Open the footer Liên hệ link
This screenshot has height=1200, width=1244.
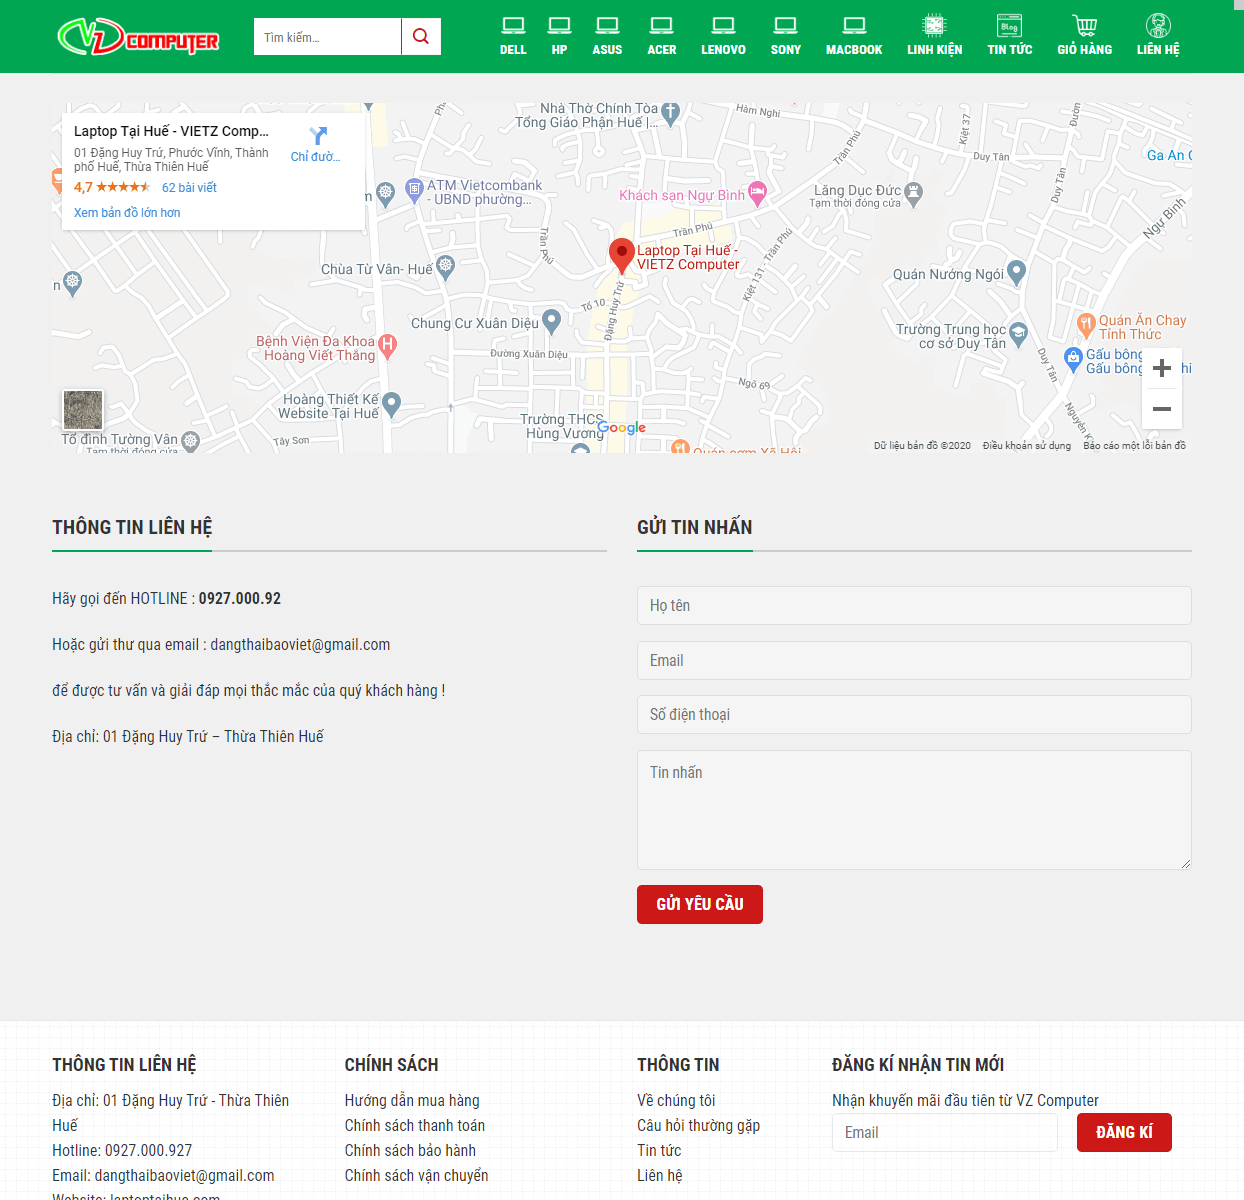tap(660, 1176)
